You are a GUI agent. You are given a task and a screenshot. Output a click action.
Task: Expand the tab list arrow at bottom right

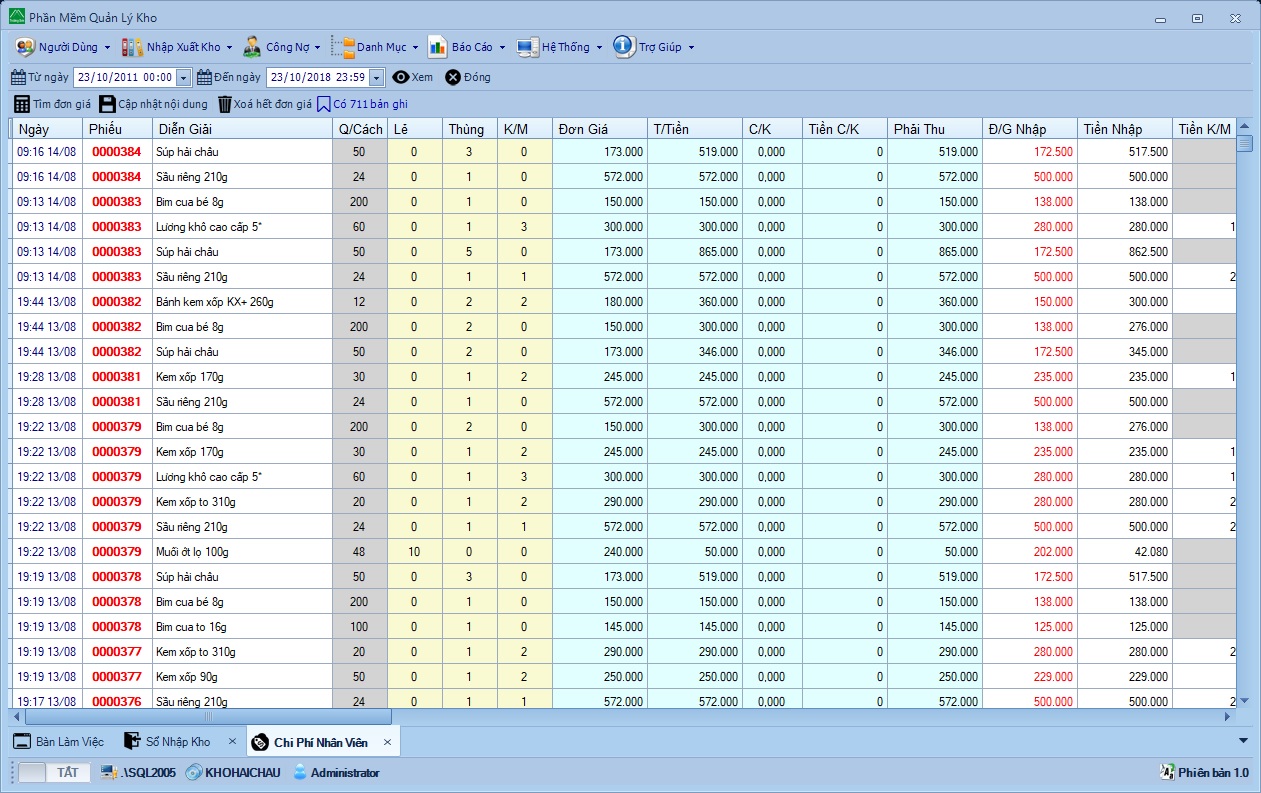tap(1243, 741)
